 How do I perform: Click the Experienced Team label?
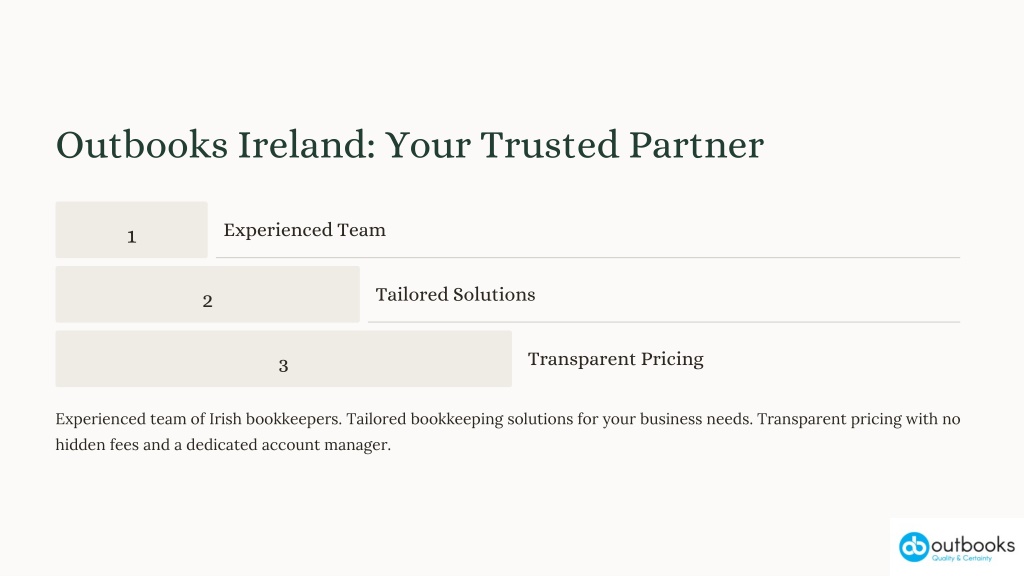pyautogui.click(x=304, y=230)
